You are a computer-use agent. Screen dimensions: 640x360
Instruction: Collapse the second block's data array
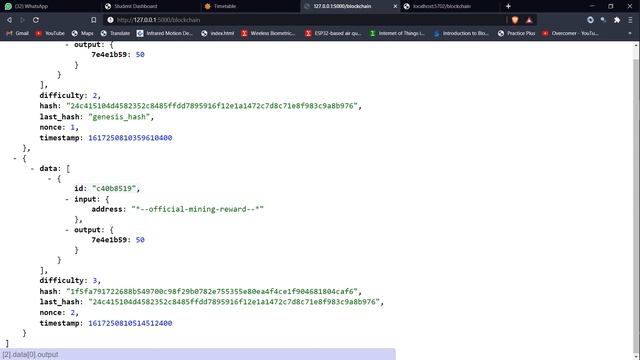[x=32, y=169]
